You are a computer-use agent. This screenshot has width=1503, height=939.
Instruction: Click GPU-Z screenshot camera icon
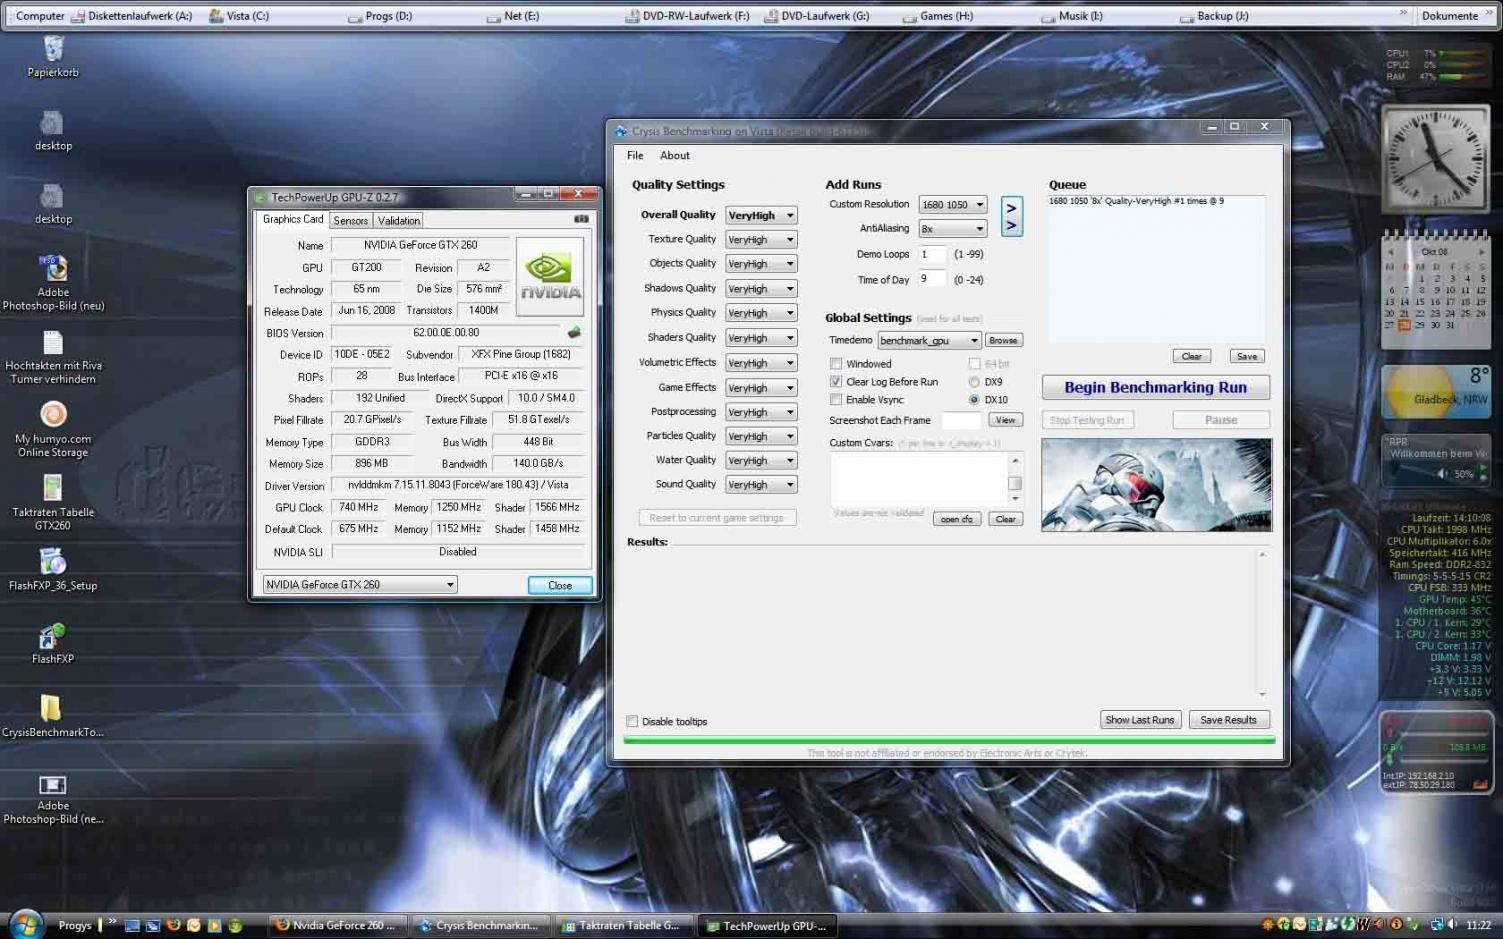coord(581,219)
